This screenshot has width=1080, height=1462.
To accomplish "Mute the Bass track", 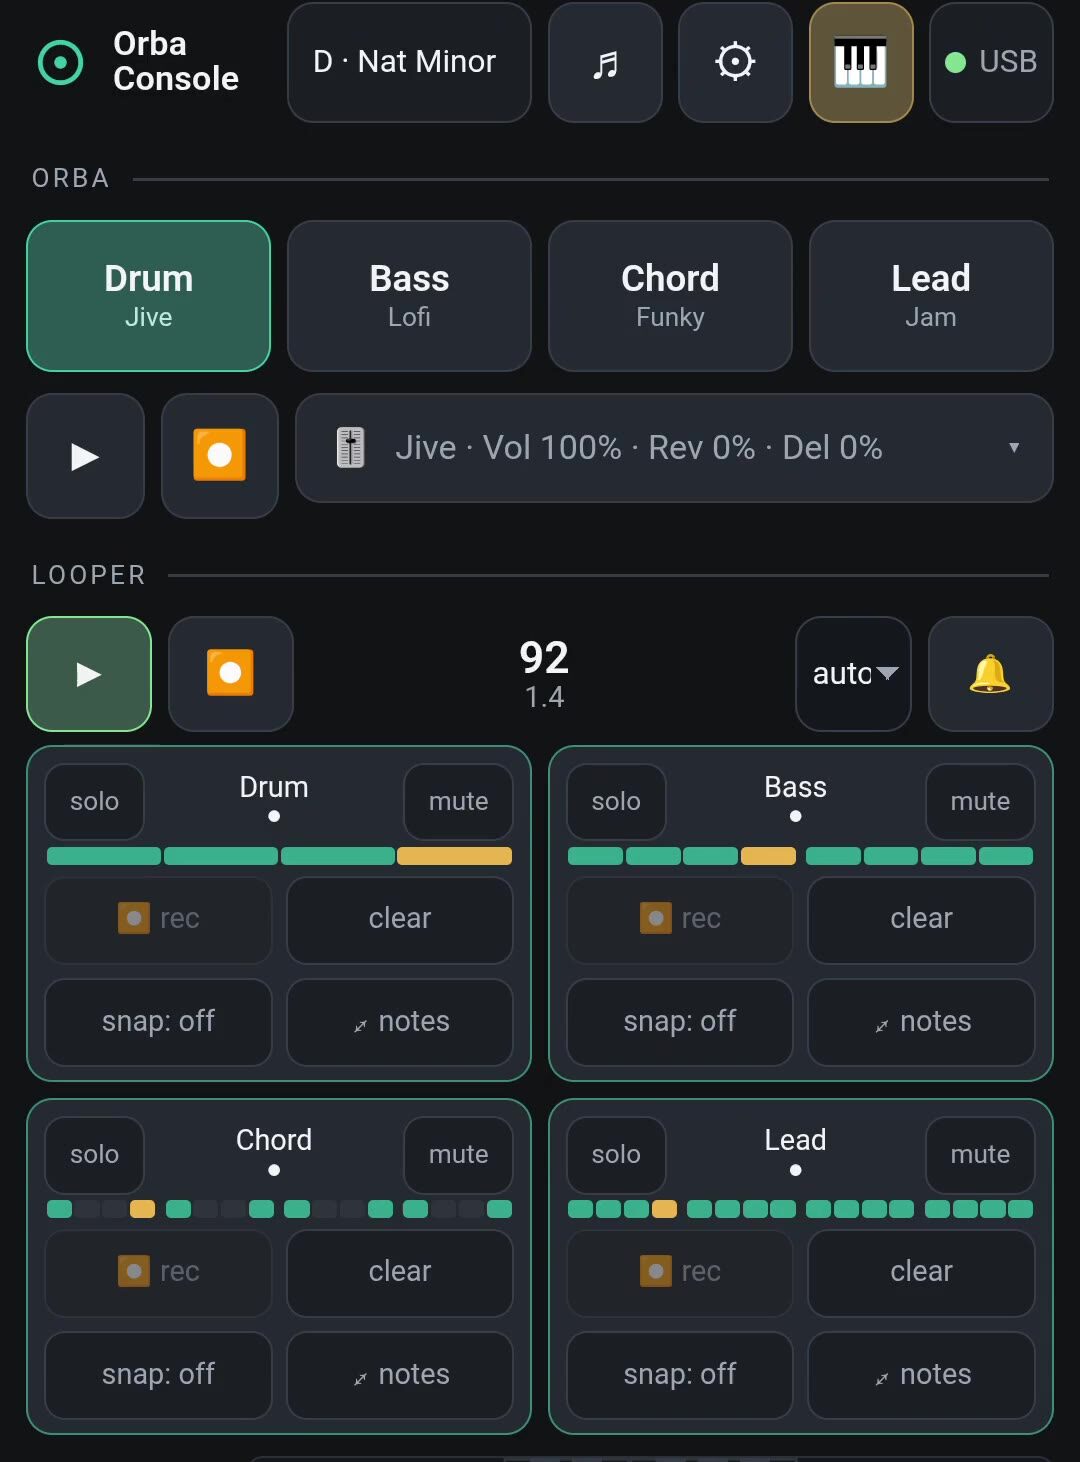I will click(x=980, y=802).
